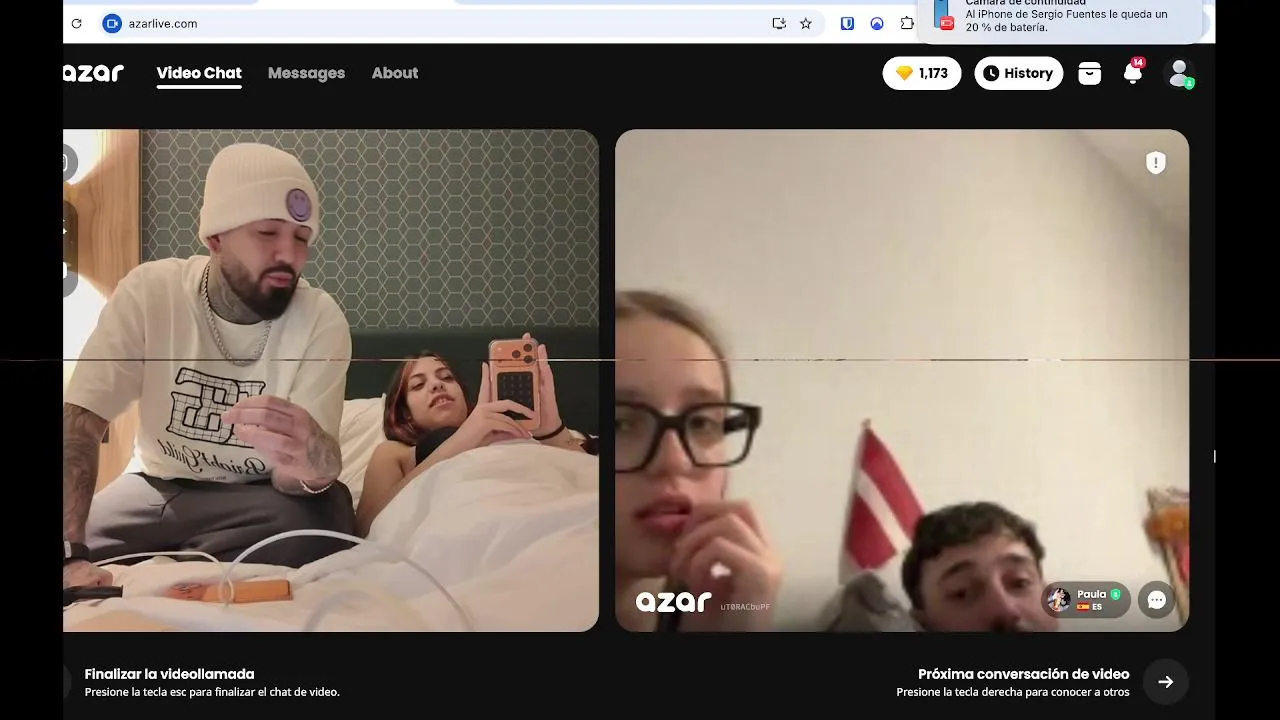Open the 1,173 gems balance
The image size is (1280, 720).
point(922,73)
